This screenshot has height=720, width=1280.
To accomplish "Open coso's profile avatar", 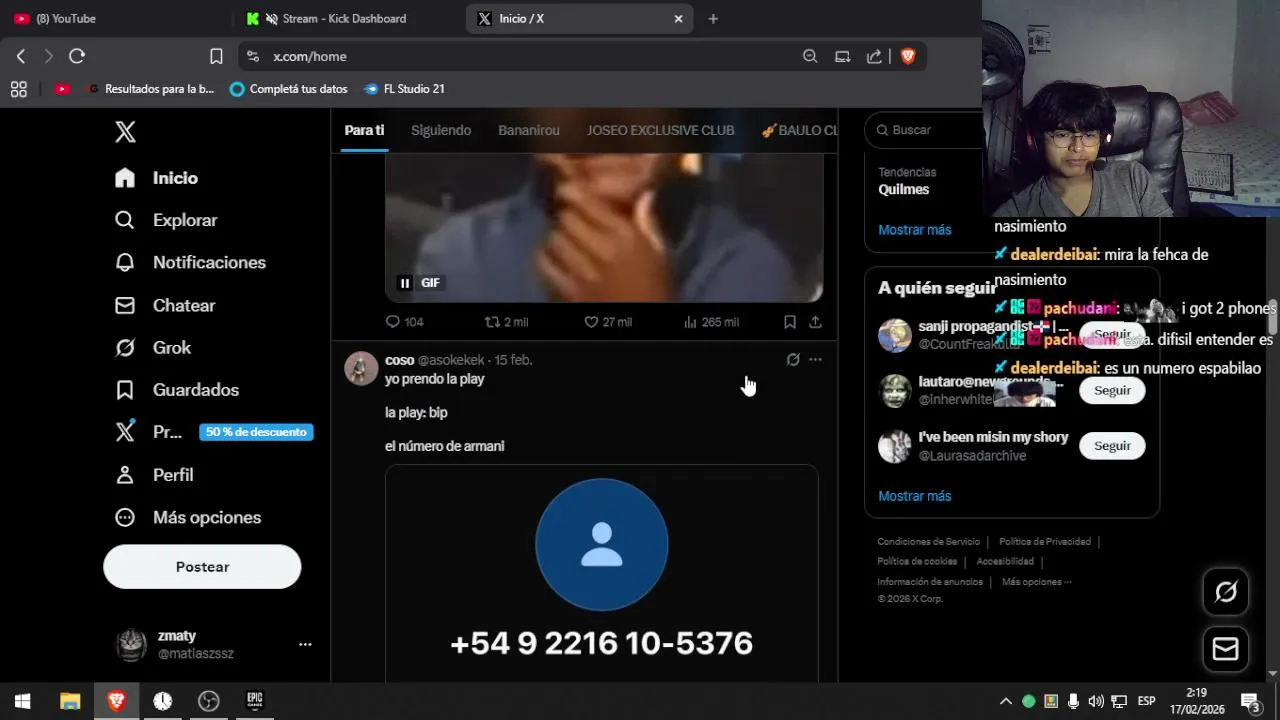I will click(x=361, y=368).
